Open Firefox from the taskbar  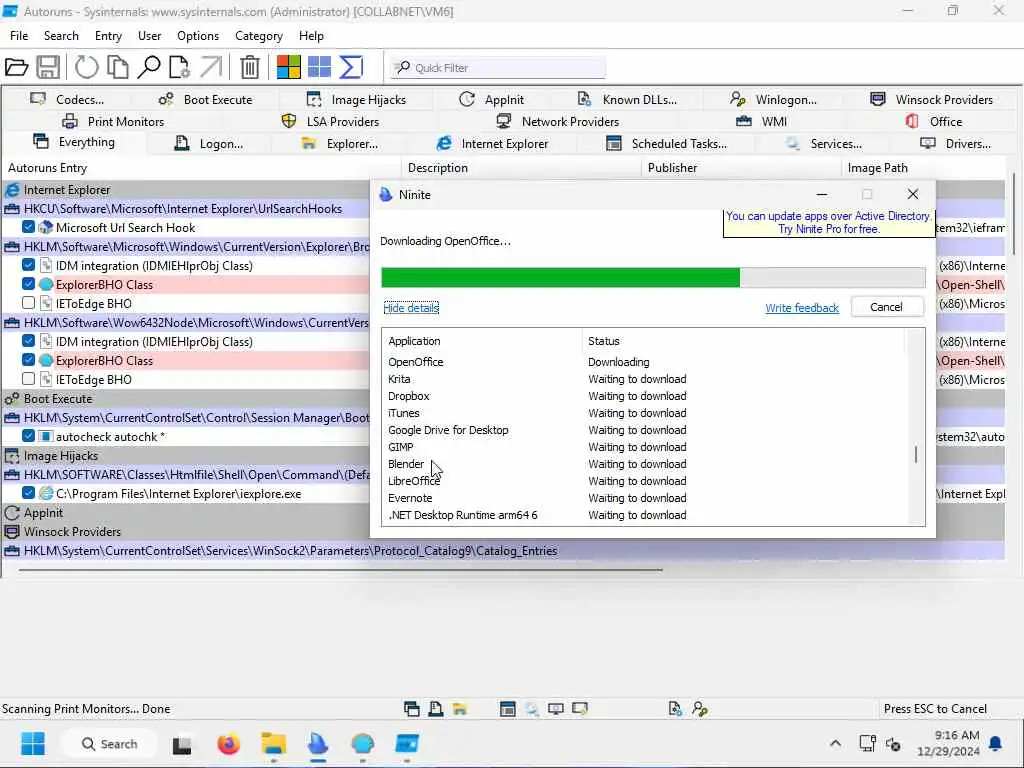click(x=229, y=744)
